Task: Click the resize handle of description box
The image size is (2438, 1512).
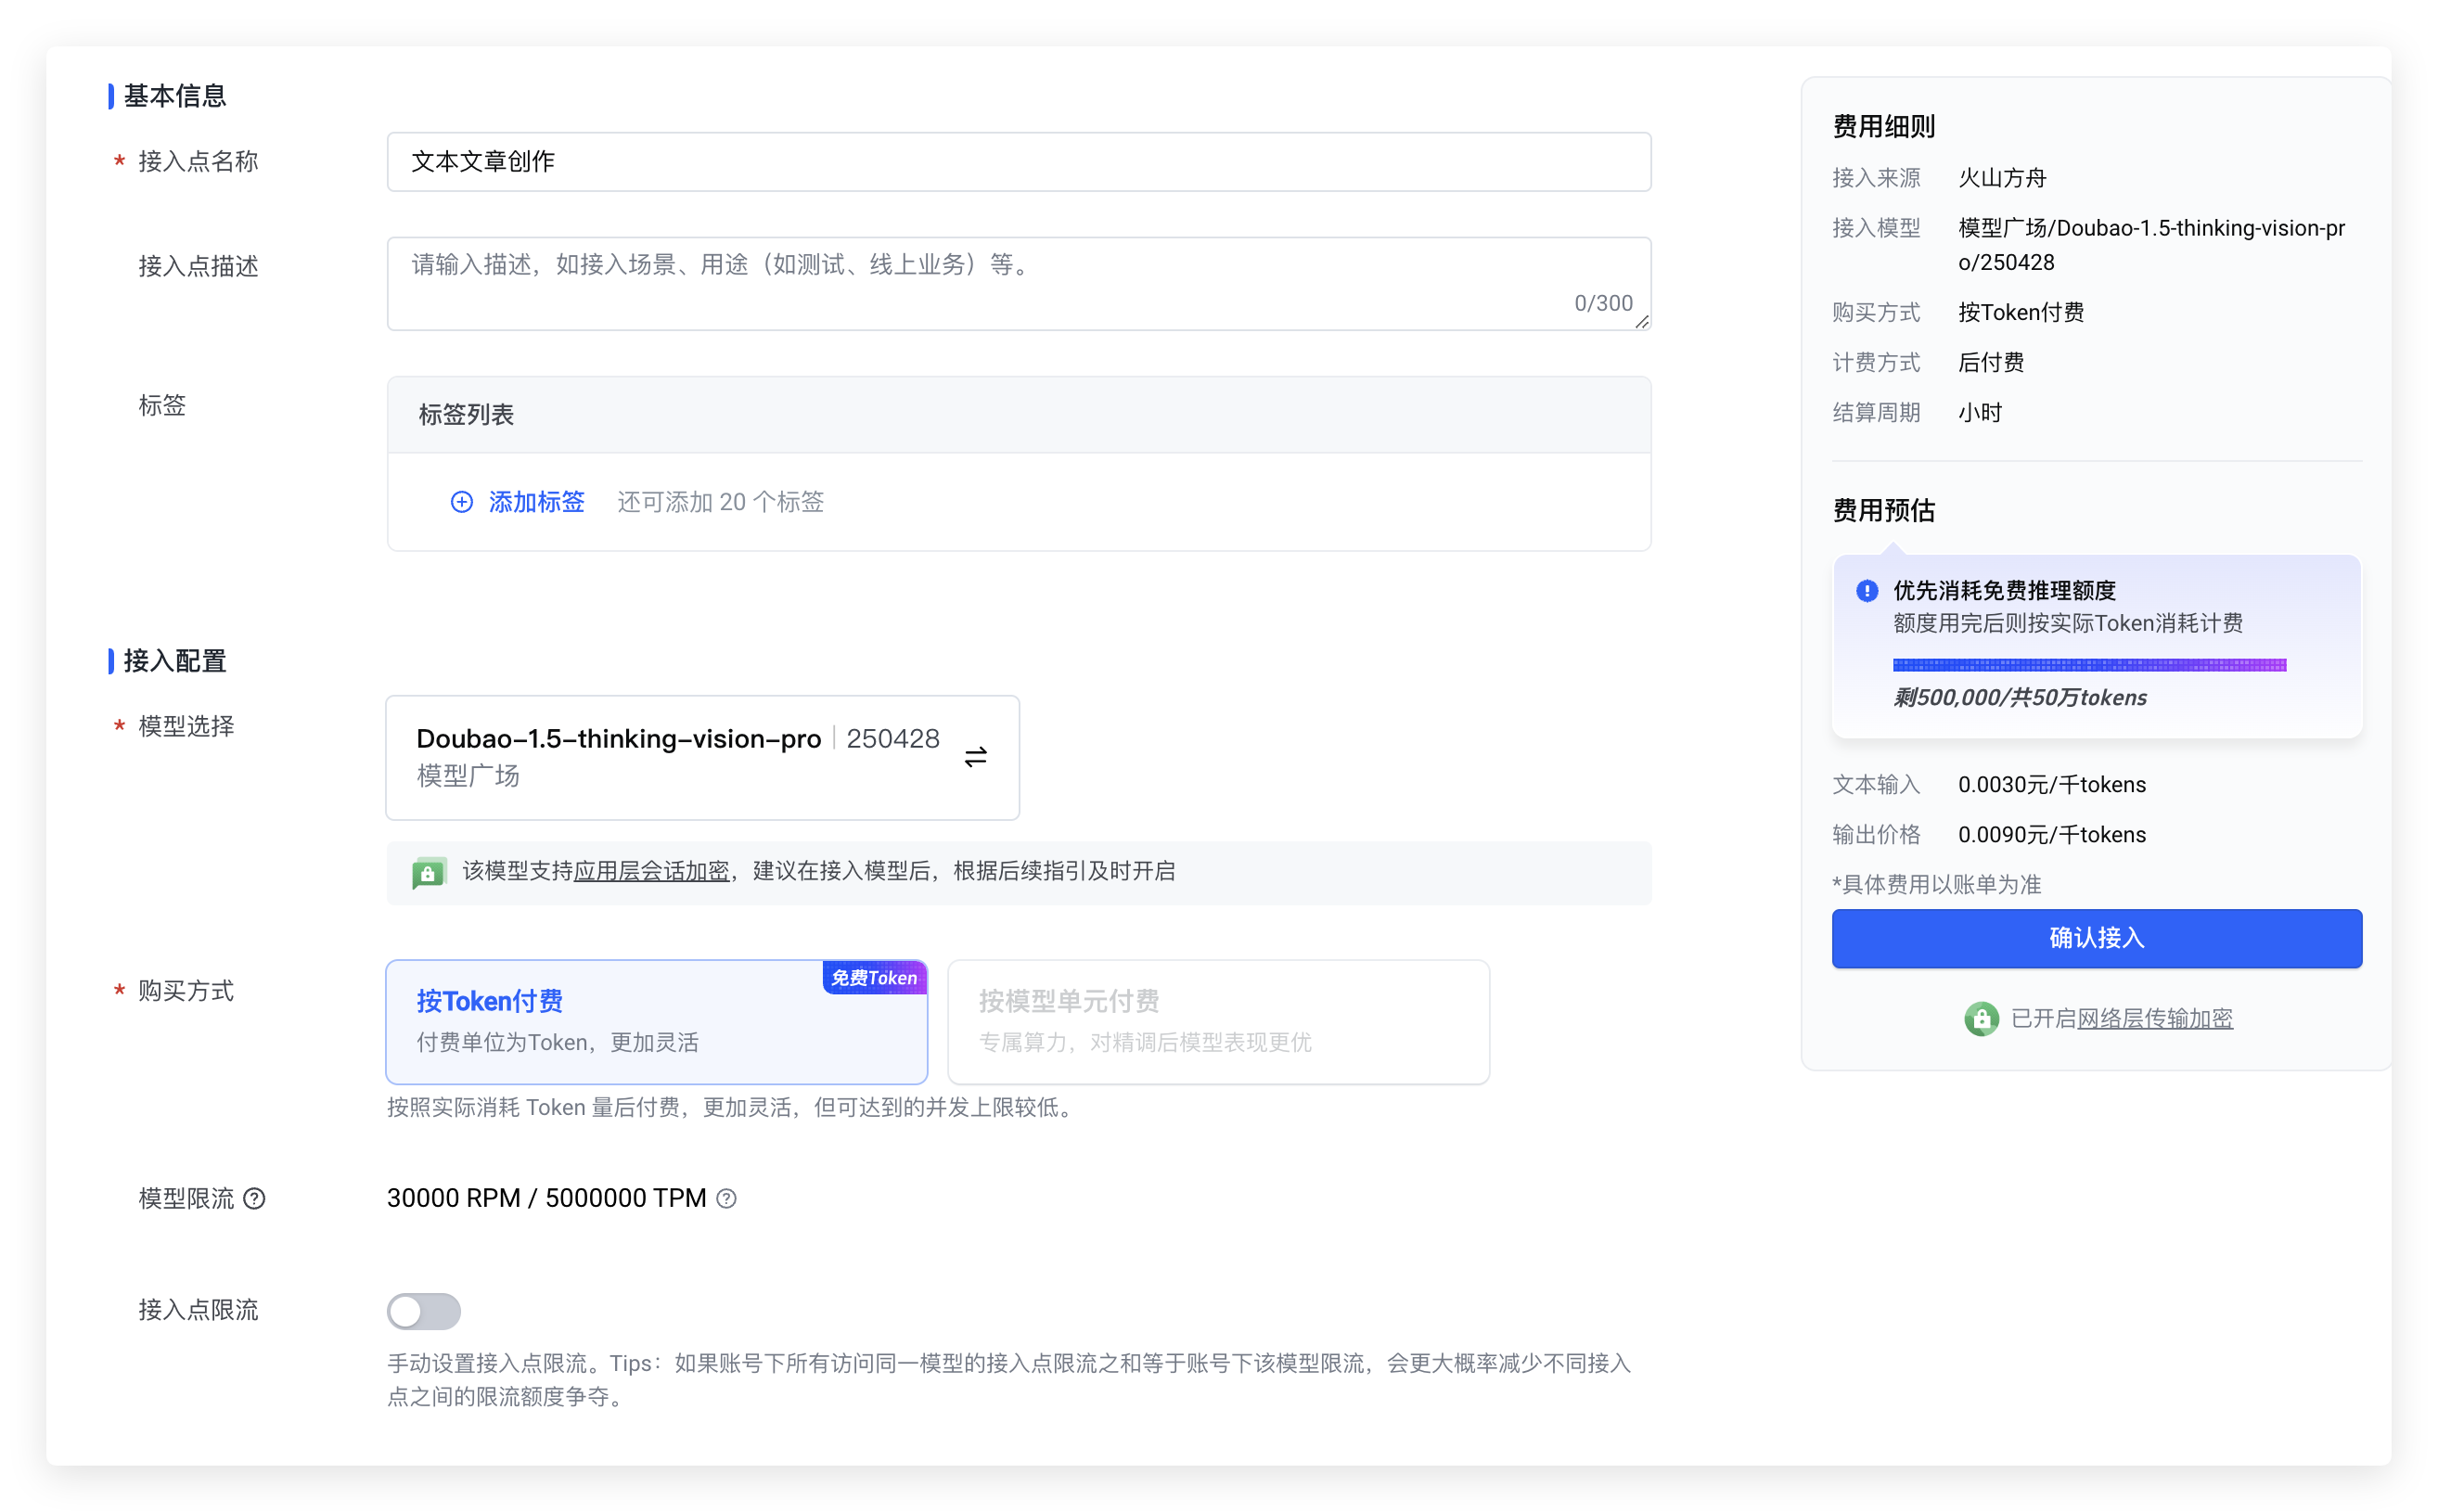Action: [x=1641, y=321]
